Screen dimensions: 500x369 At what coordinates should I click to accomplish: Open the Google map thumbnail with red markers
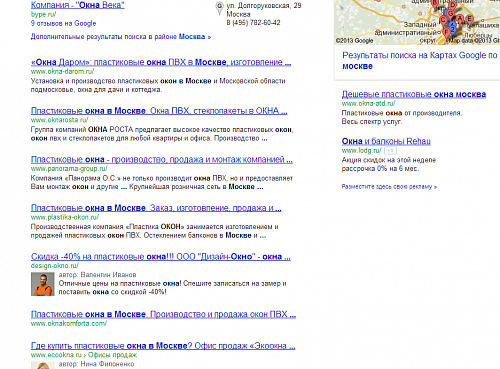(417, 22)
